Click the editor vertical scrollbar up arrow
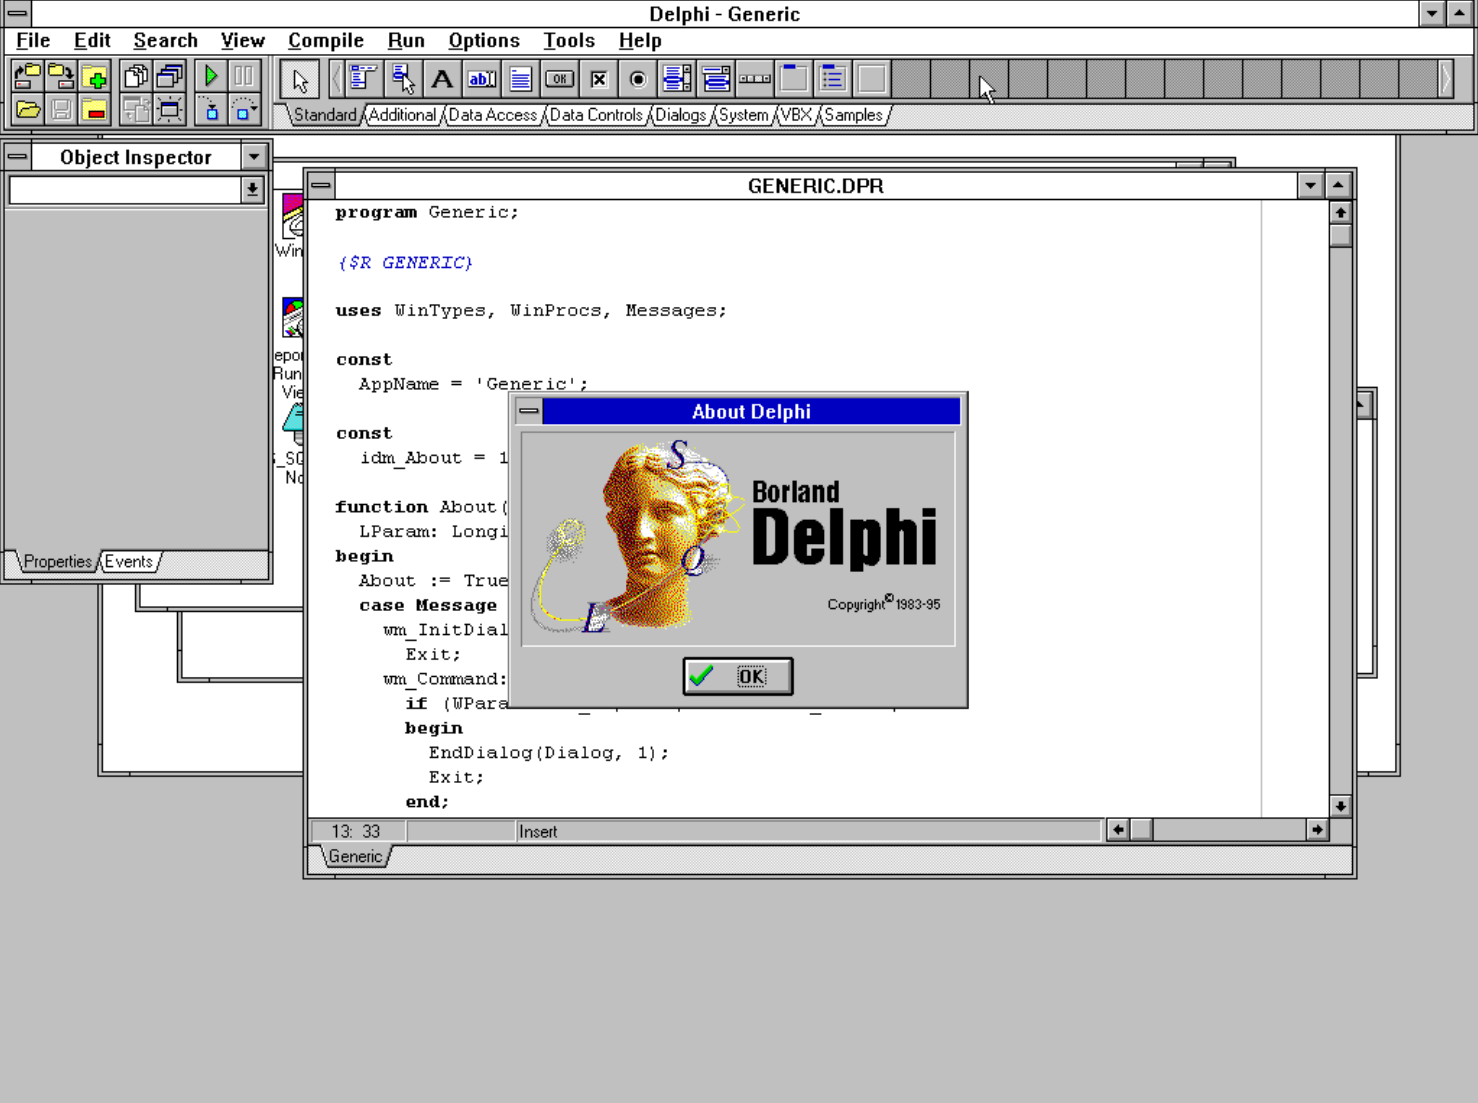The height and width of the screenshot is (1103, 1478). 1340,213
